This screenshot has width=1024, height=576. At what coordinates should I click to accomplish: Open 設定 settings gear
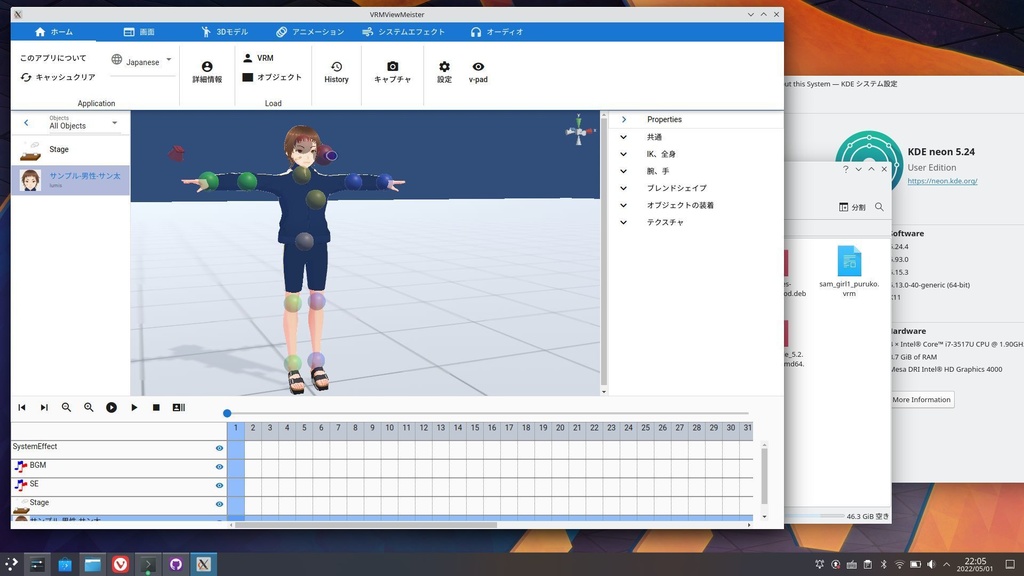click(444, 67)
